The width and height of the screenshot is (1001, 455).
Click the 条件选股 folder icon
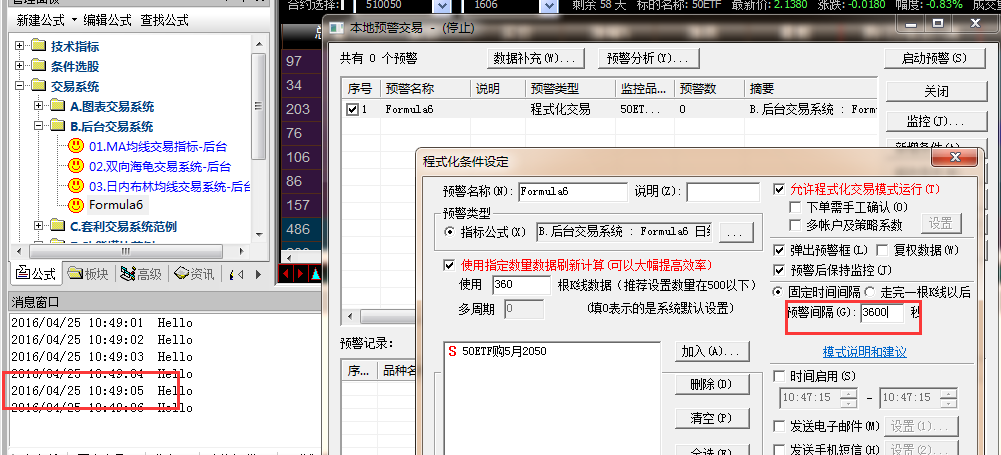(38, 66)
